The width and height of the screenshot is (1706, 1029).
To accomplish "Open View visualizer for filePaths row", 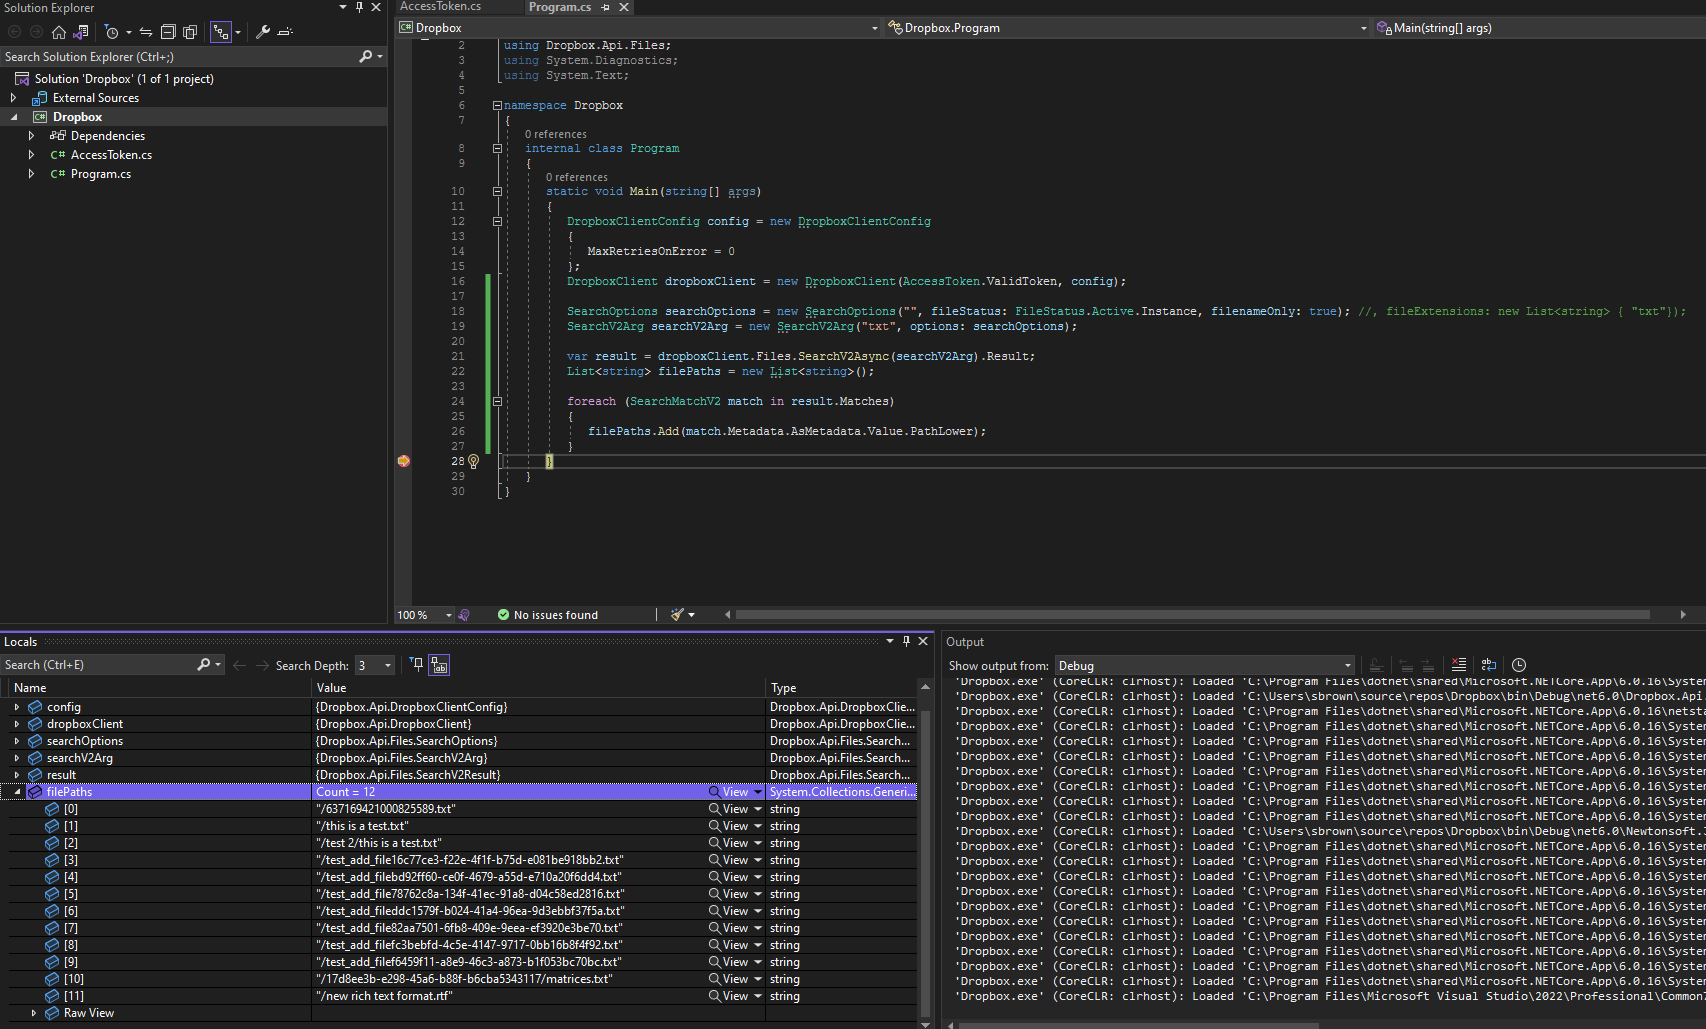I will 729,792.
